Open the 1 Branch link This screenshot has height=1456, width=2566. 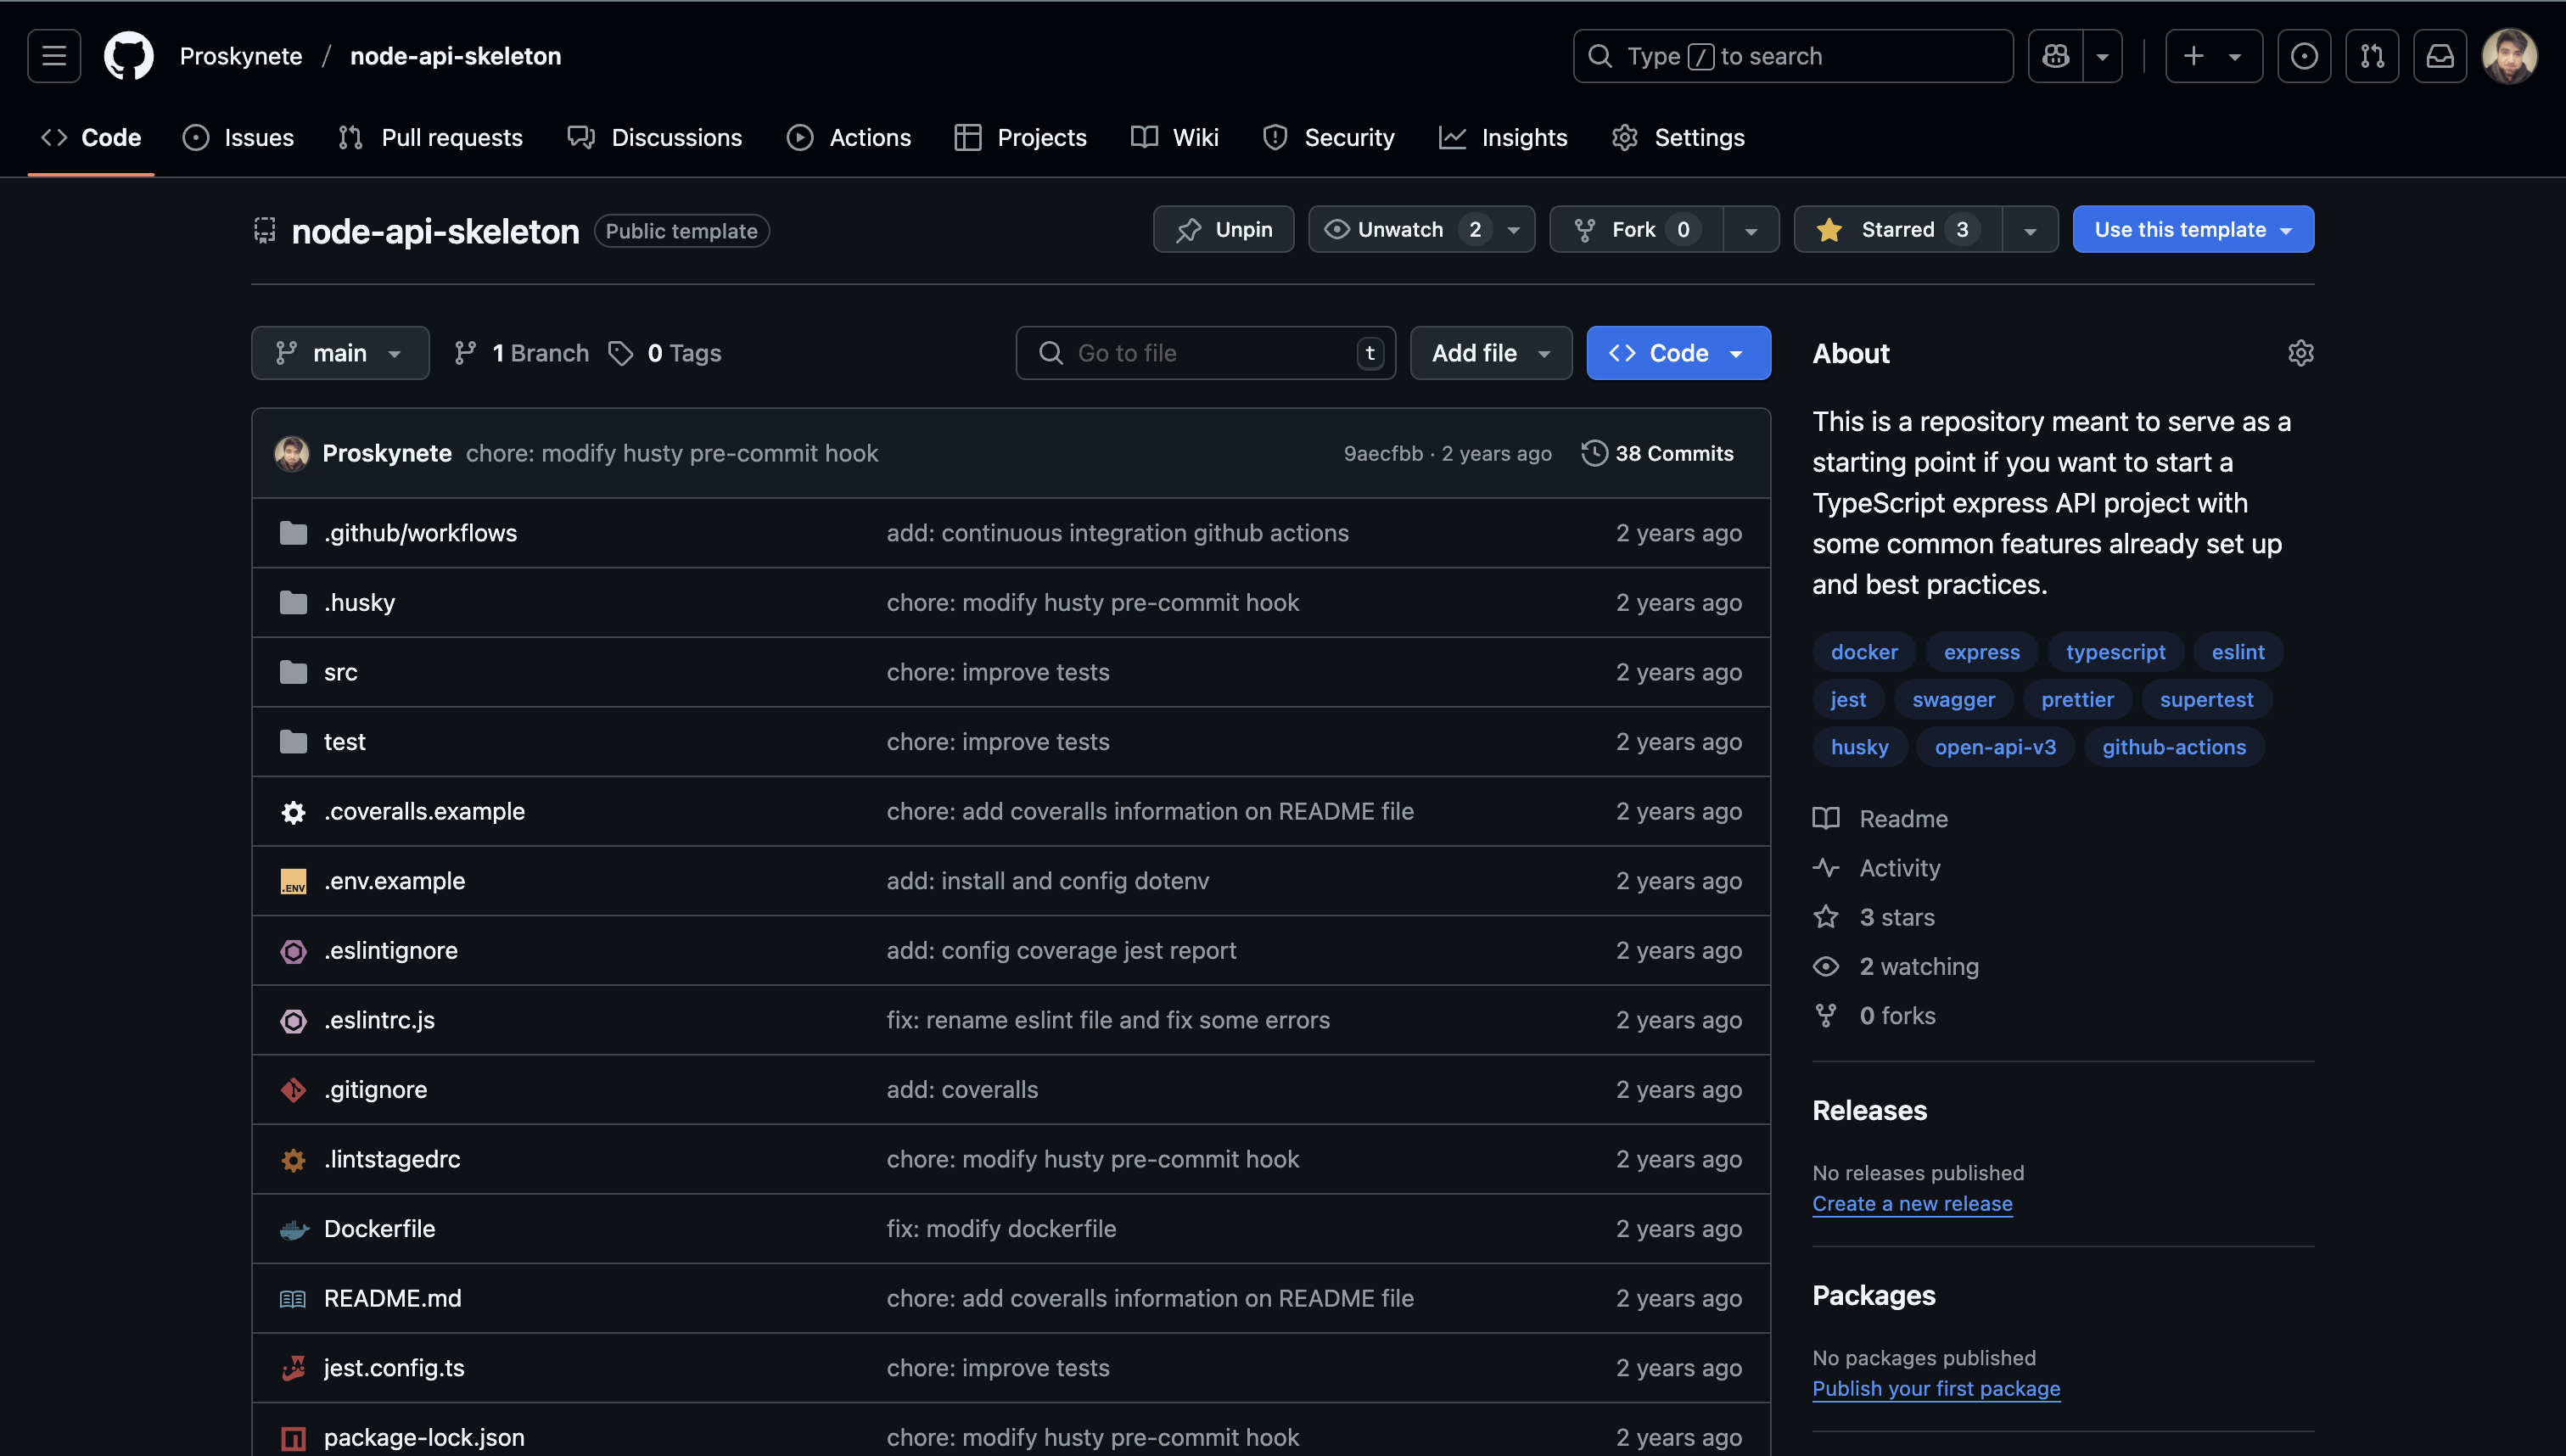click(x=521, y=353)
